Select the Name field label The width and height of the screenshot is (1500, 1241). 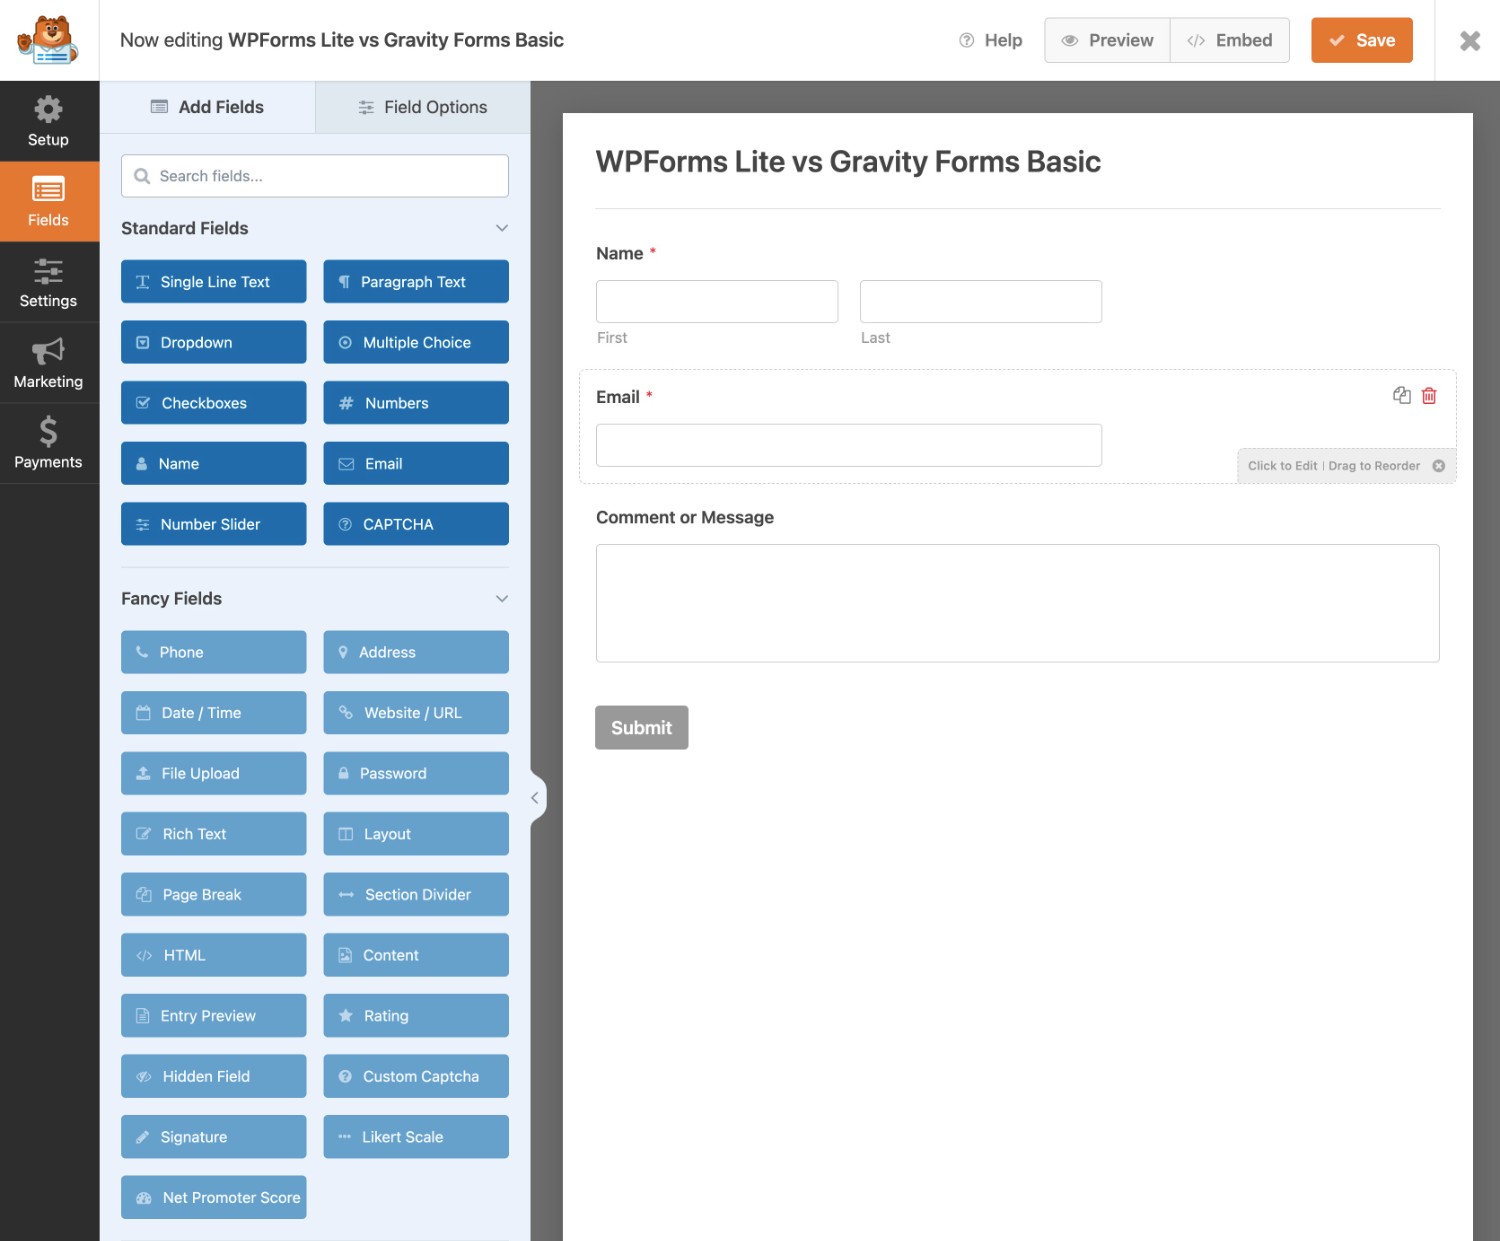[x=620, y=254]
